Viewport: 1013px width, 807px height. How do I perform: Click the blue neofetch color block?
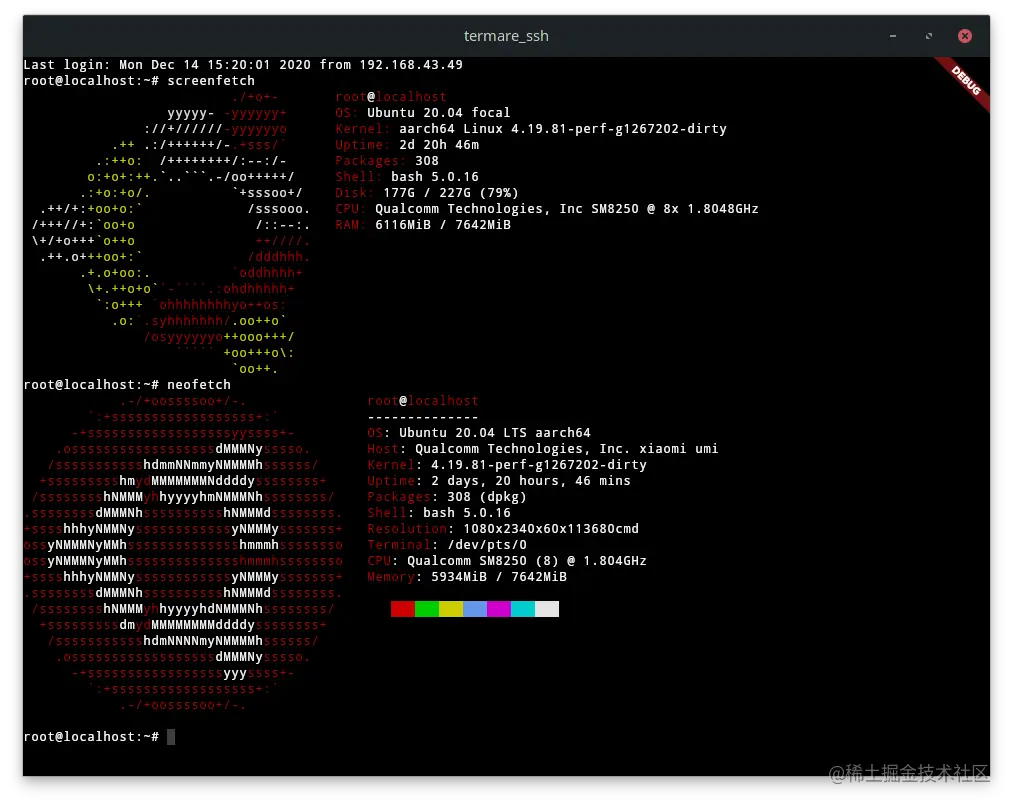(475, 609)
